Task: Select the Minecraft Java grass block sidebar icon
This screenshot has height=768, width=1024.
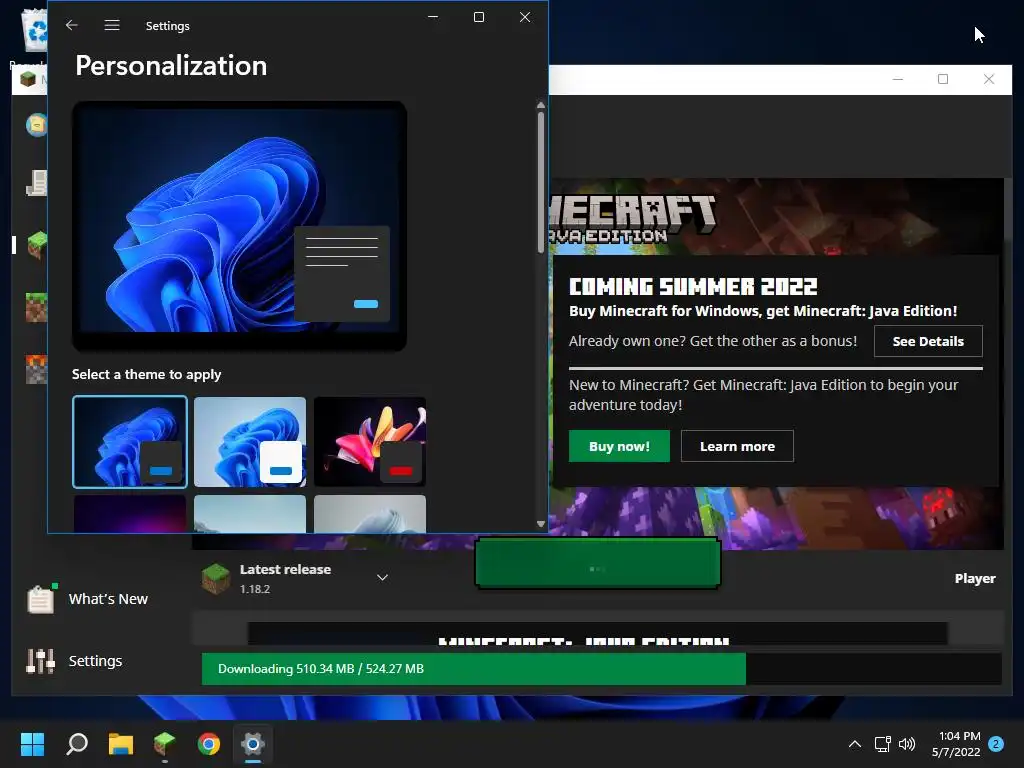Action: pos(37,245)
